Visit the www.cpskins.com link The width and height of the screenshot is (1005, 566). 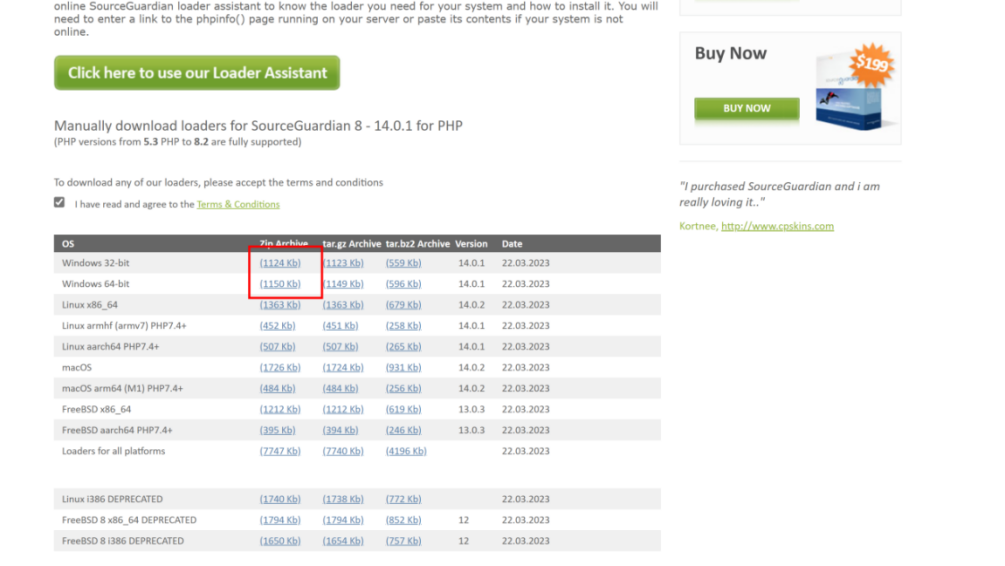point(777,226)
